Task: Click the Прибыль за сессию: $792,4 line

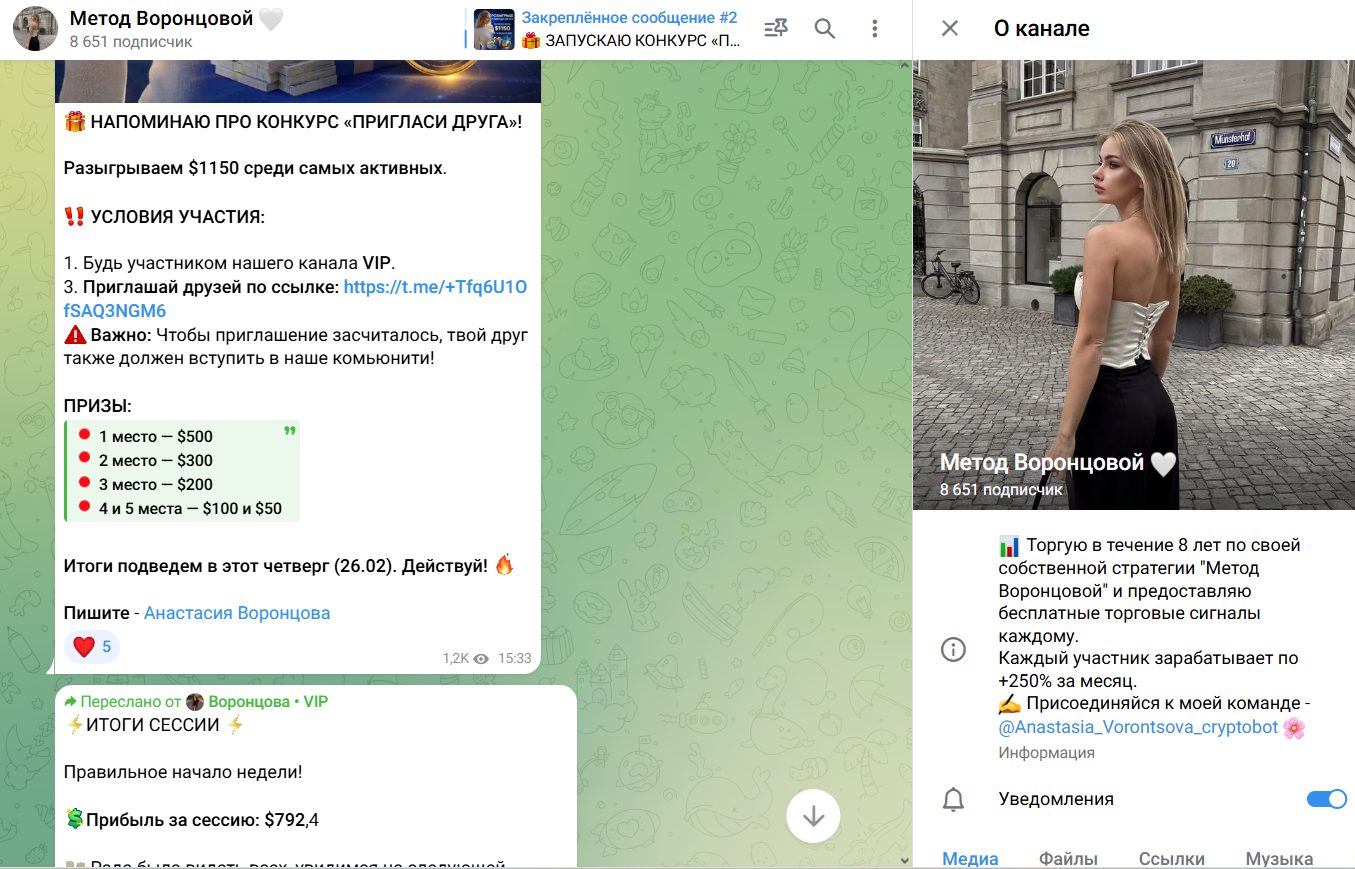Action: [x=191, y=820]
